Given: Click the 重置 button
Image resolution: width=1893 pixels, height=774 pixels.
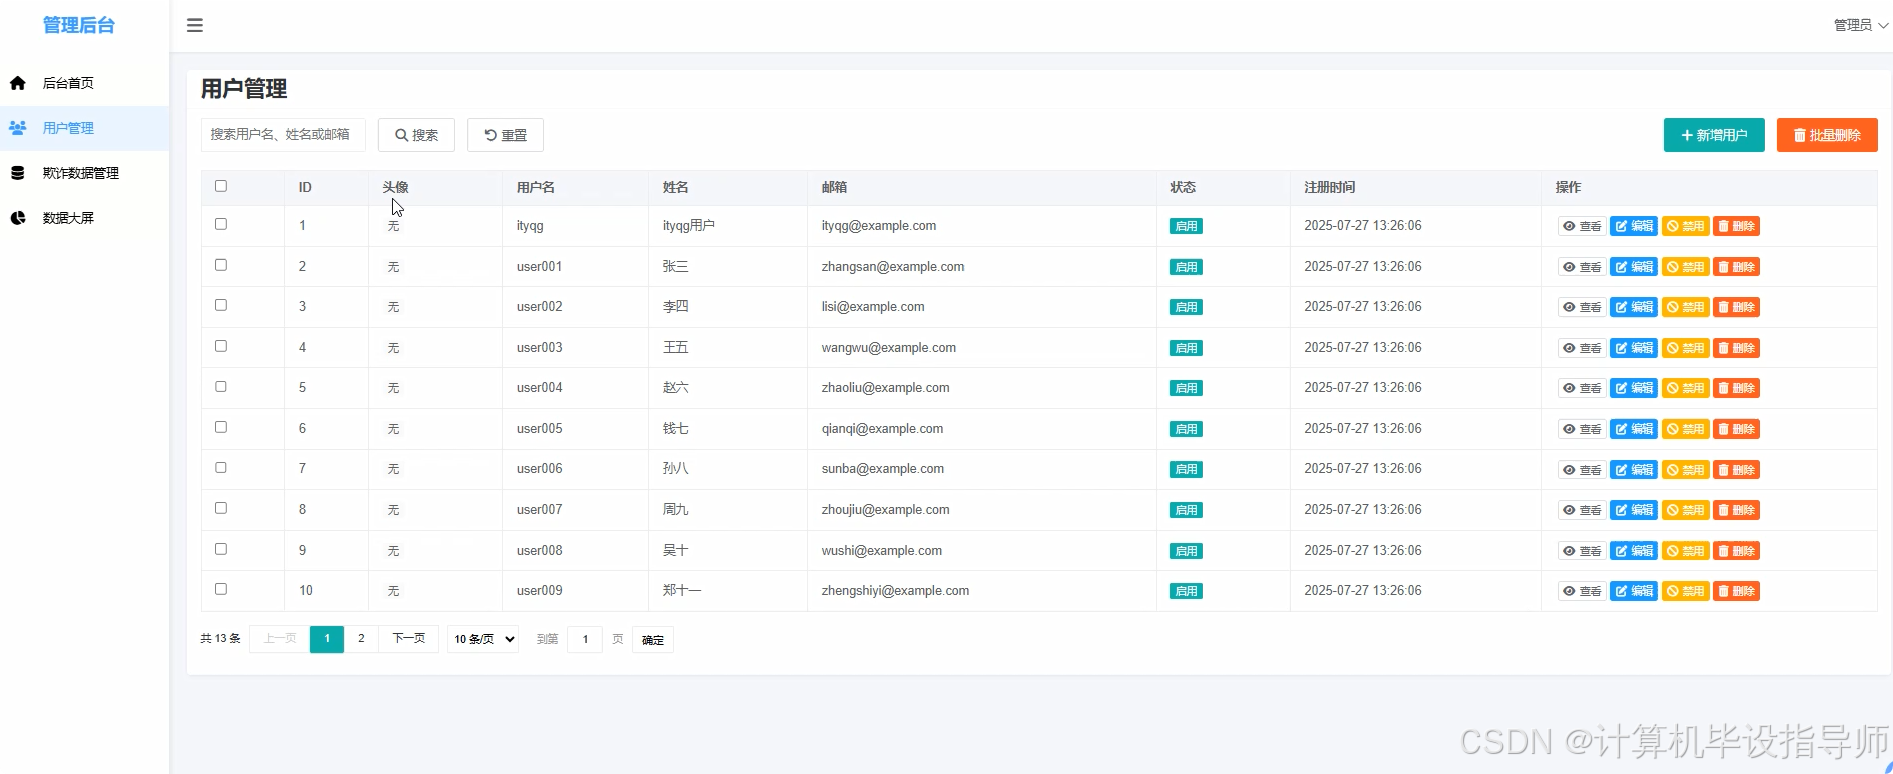Looking at the screenshot, I should (x=505, y=135).
